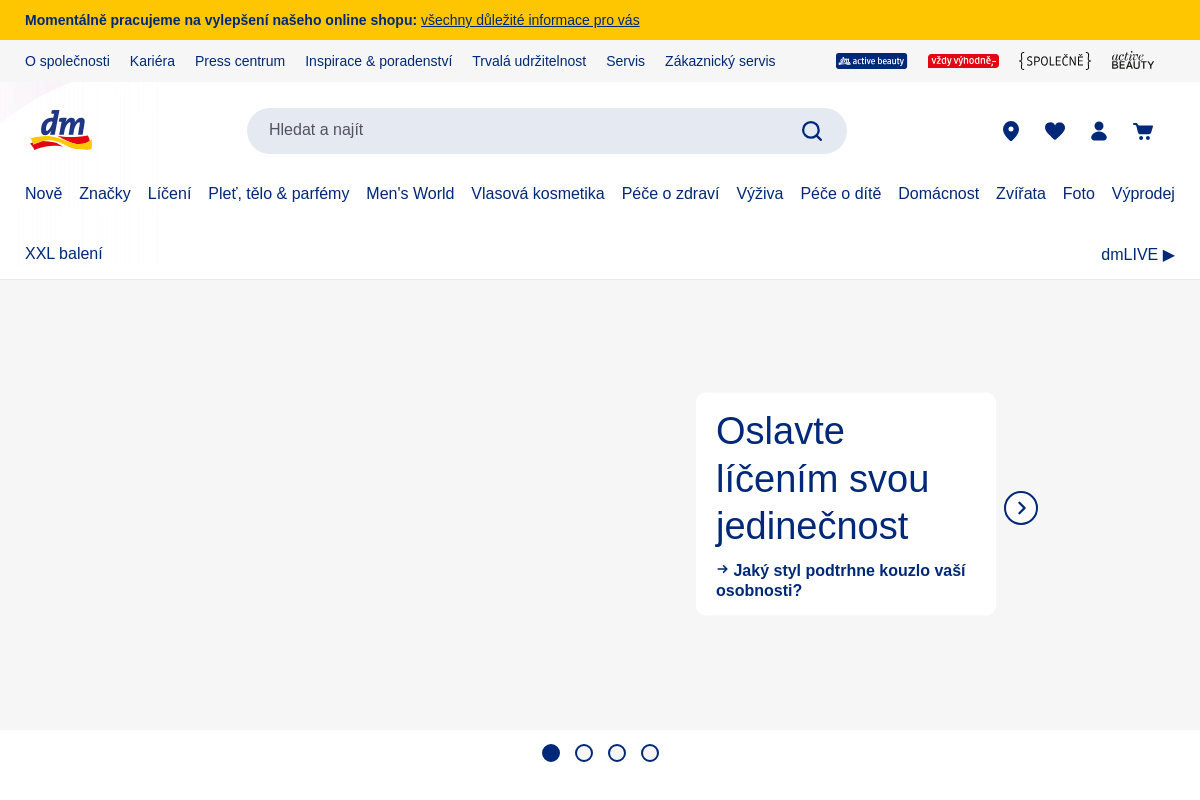Viewport: 1200px width, 800px height.
Task: Select the second carousel slide dot
Action: coord(584,753)
